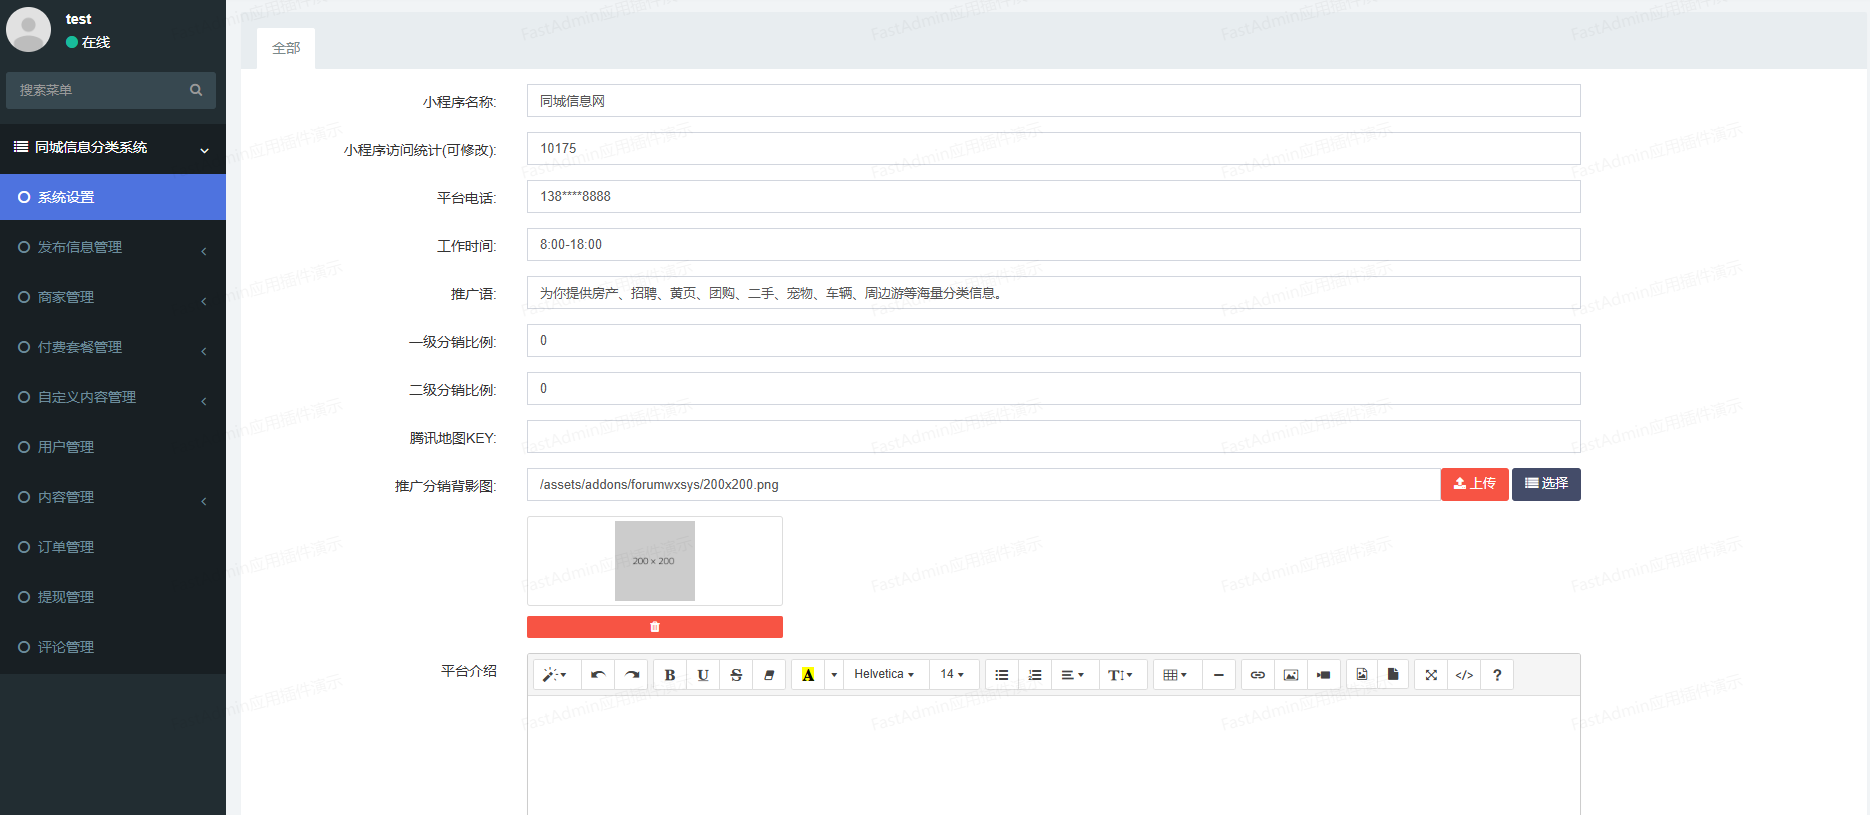The height and width of the screenshot is (815, 1870).
Task: Open the font size 14 dropdown
Action: click(x=952, y=675)
